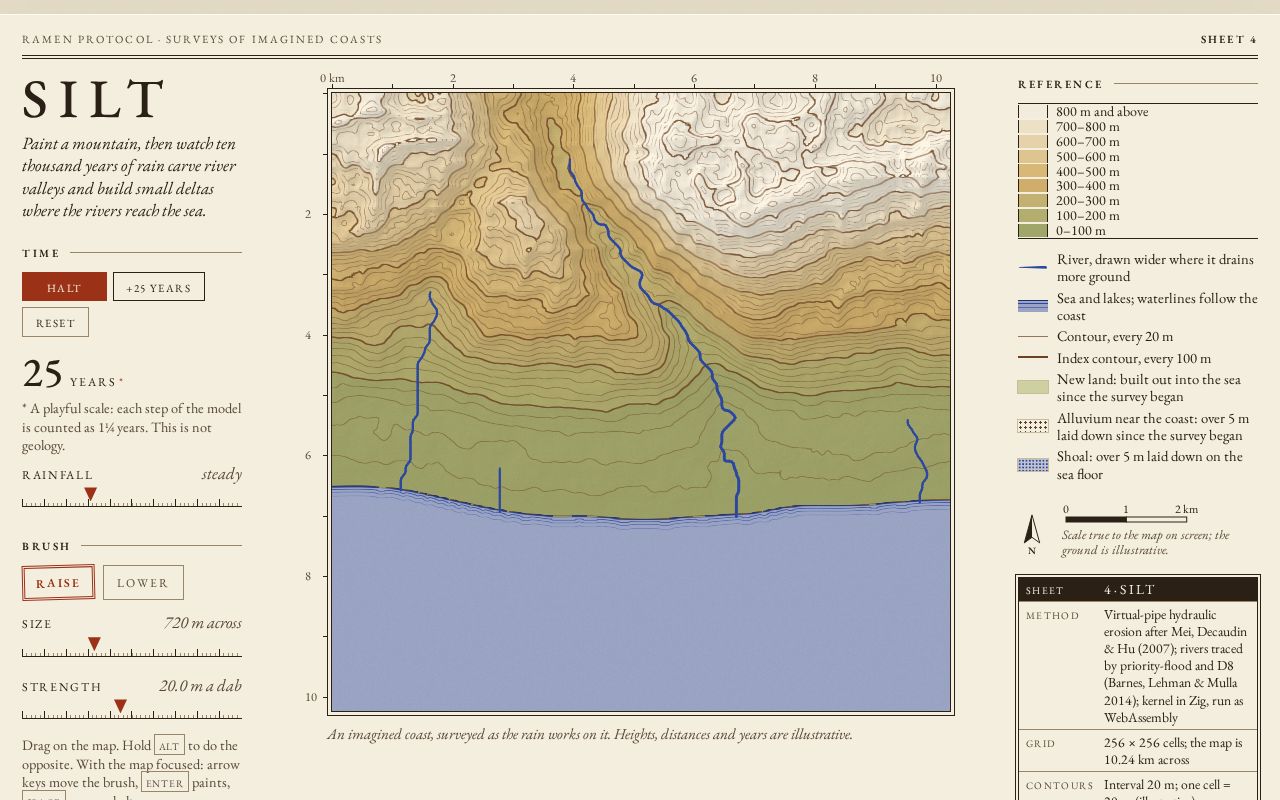The width and height of the screenshot is (1280, 800).
Task: Click the 300–400 m legend swatch
Action: [1033, 186]
